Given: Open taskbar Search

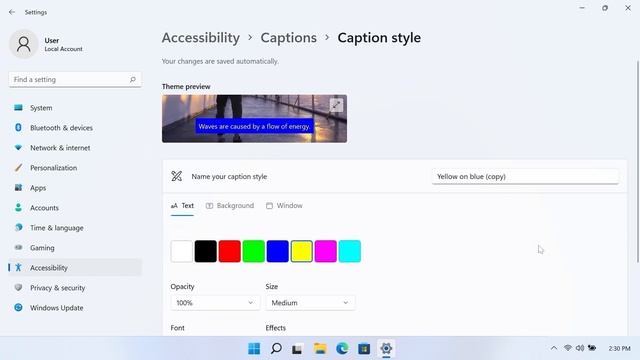Looking at the screenshot, I should pos(276,349).
